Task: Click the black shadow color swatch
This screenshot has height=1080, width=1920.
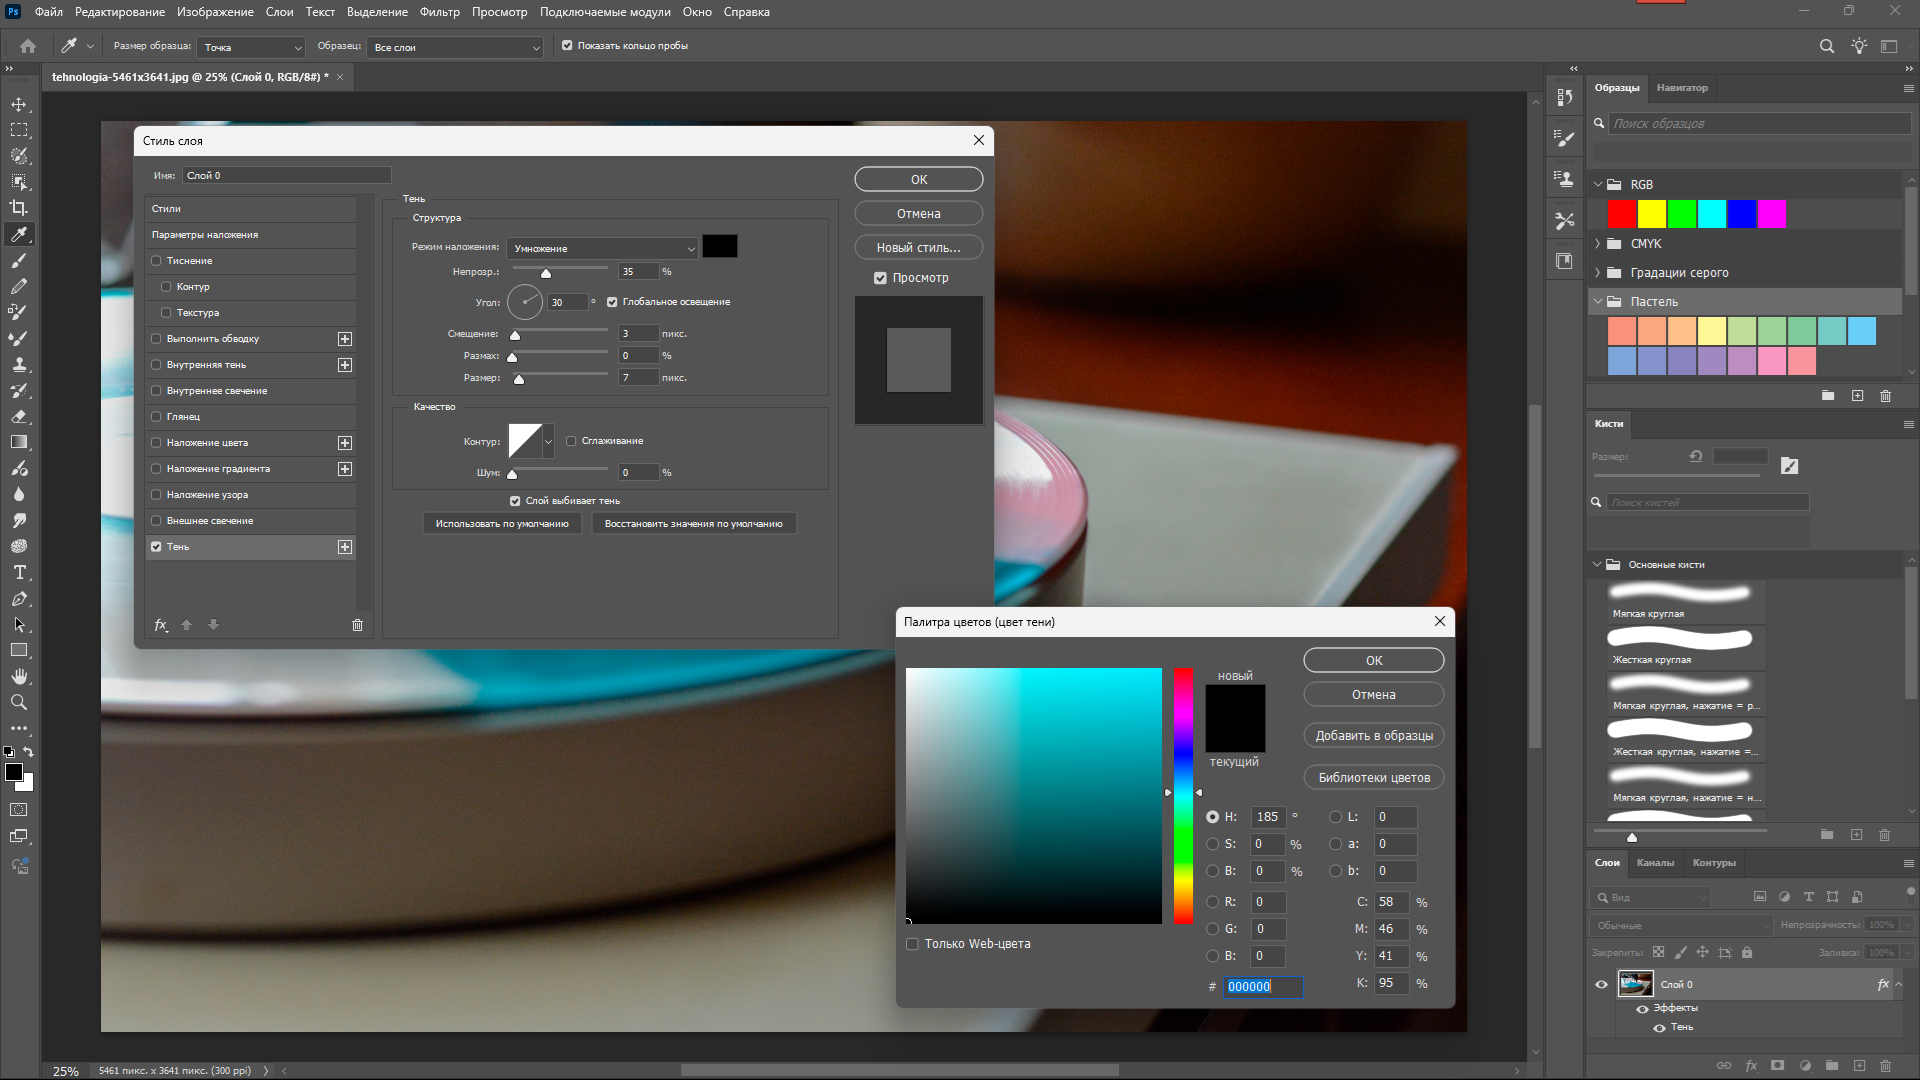Action: (719, 247)
